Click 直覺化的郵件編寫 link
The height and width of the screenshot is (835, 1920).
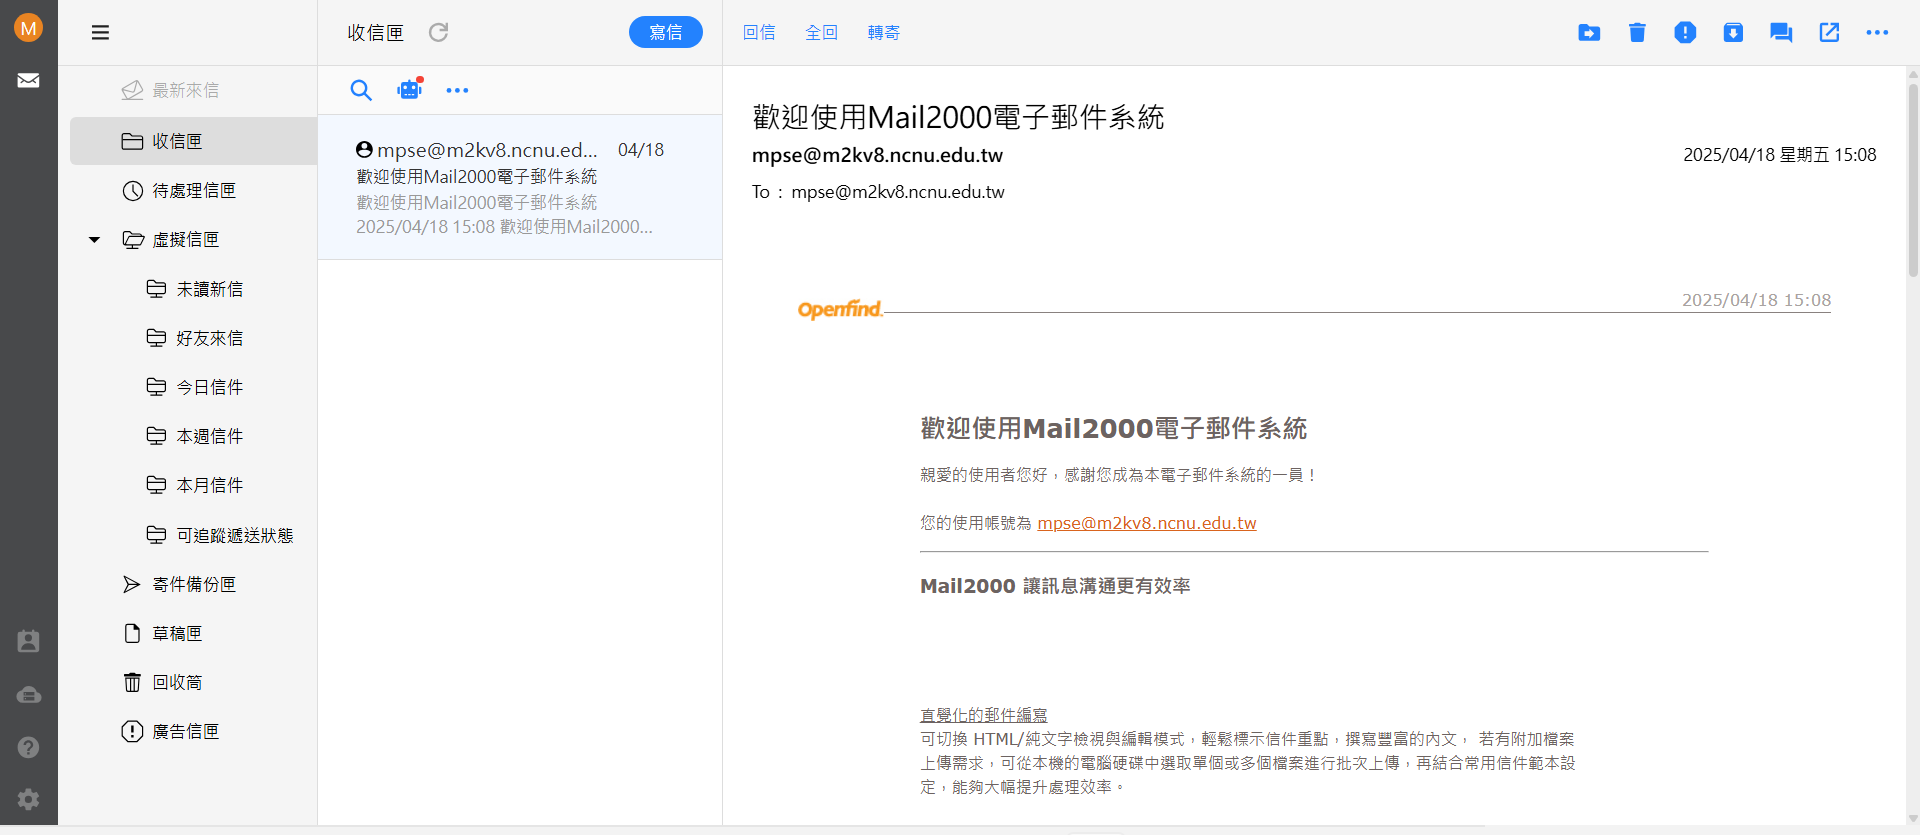click(x=984, y=715)
